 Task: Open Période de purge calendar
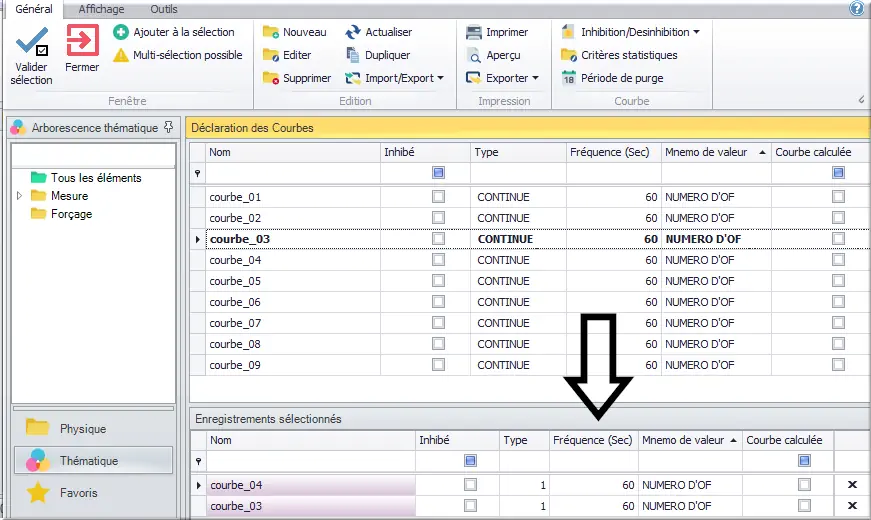click(x=612, y=78)
